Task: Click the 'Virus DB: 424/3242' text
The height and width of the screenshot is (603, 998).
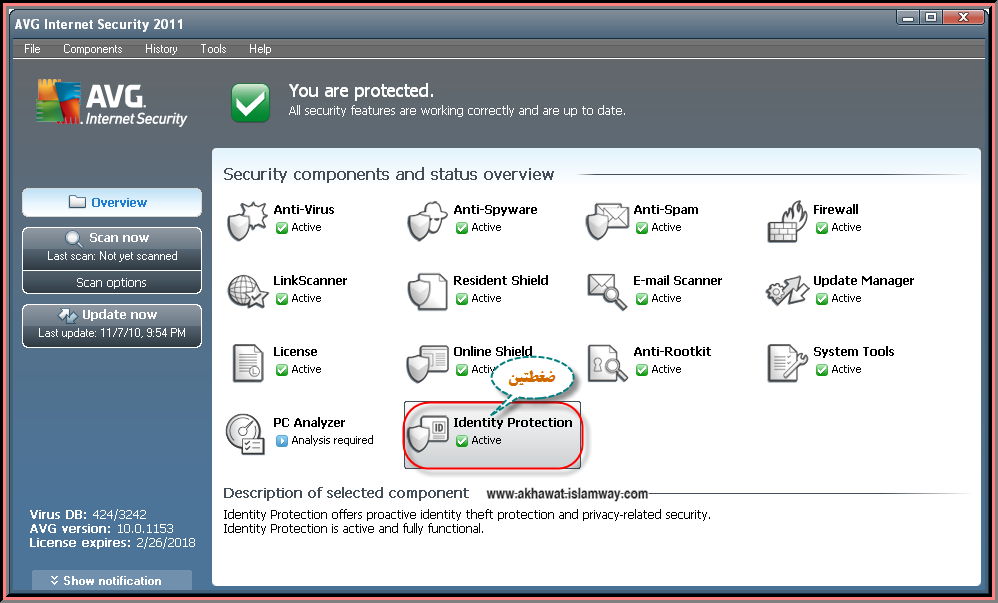Action: [88, 514]
